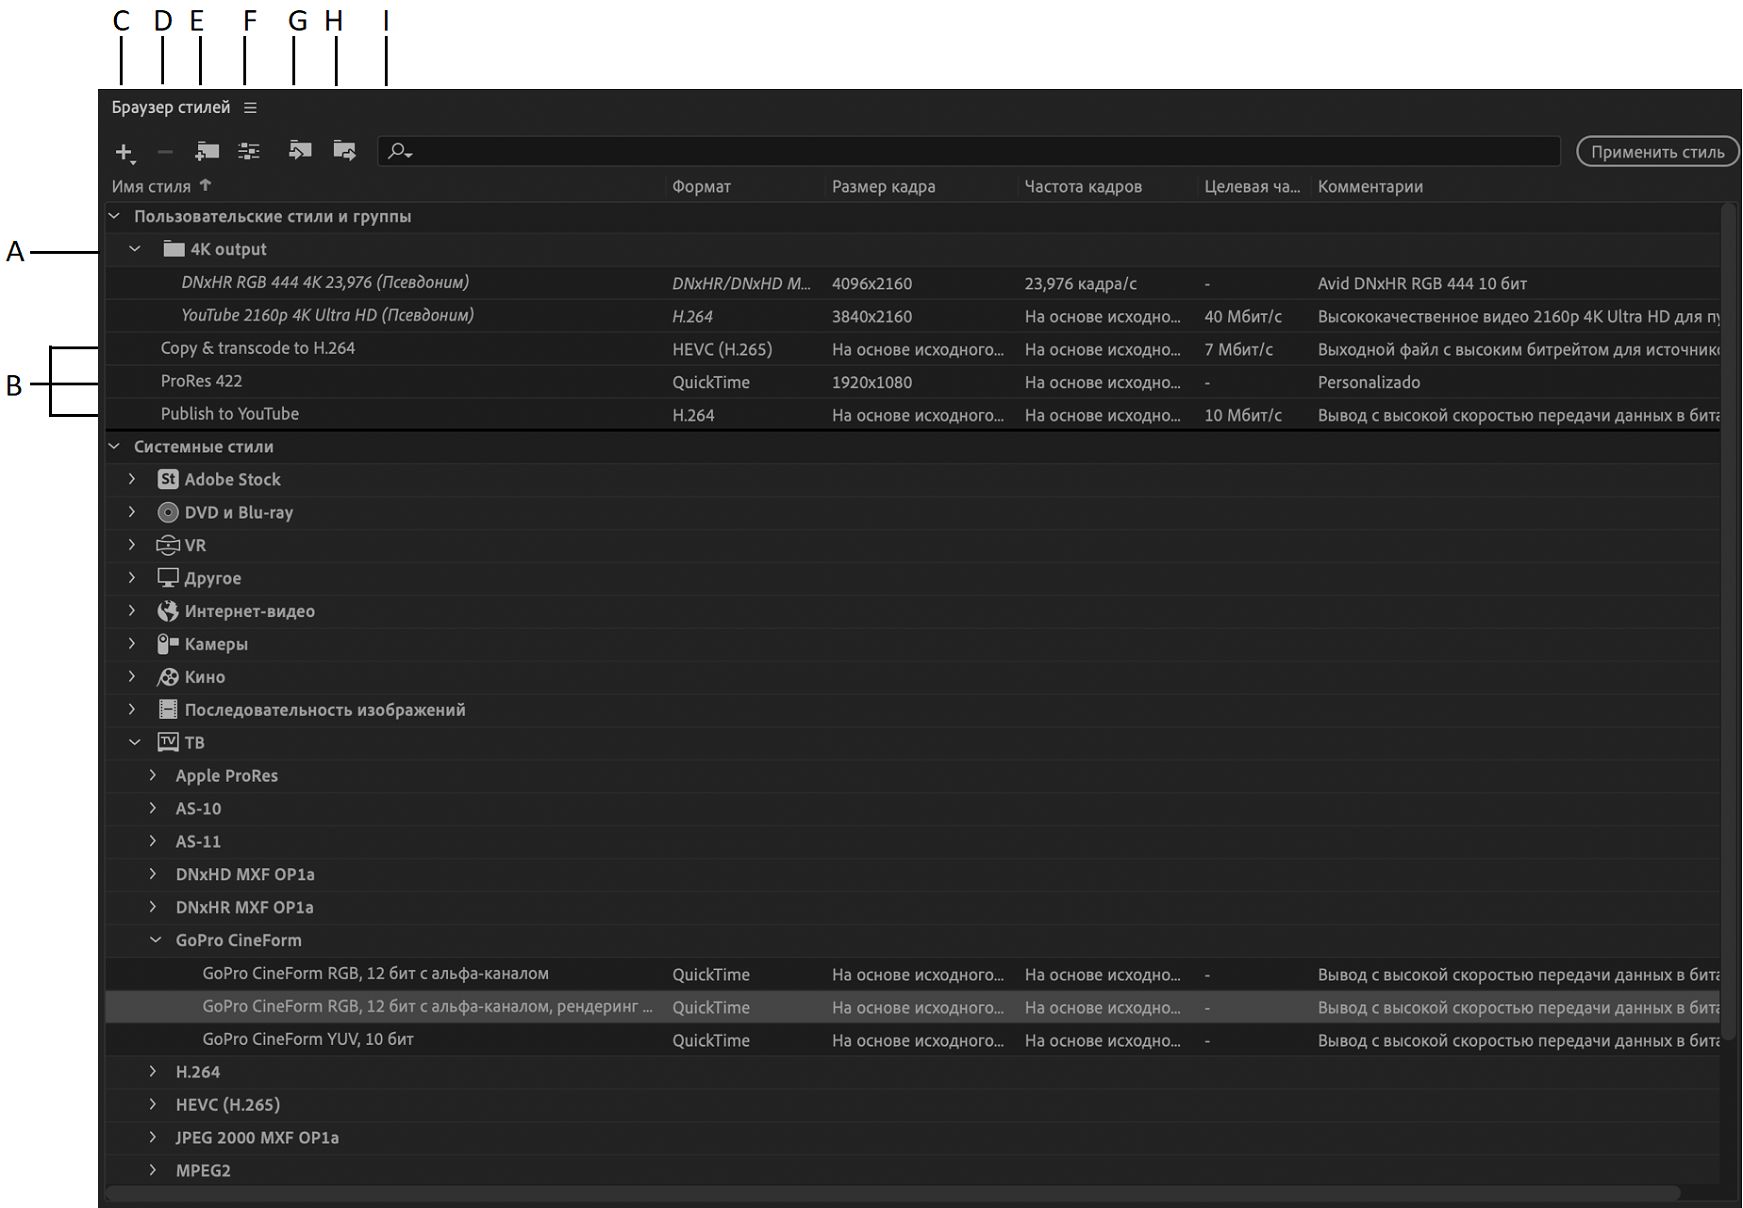Viewport: 1743px width, 1208px height.
Task: Click the VR headset category icon
Action: click(x=168, y=545)
